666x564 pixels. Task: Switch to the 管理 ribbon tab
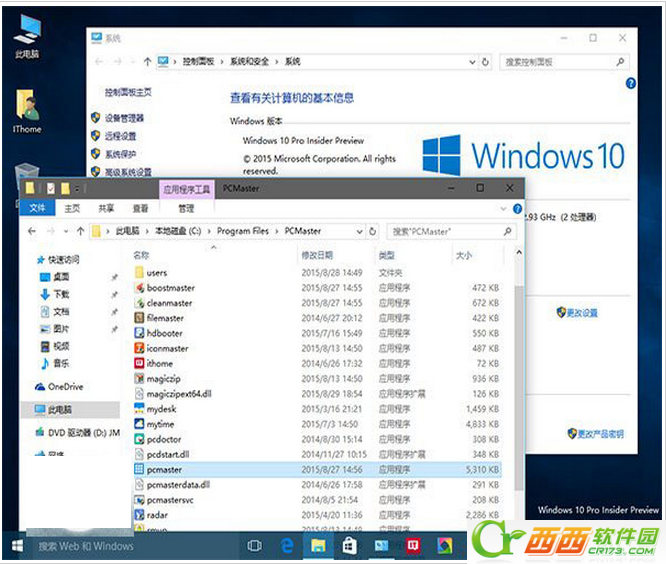186,209
